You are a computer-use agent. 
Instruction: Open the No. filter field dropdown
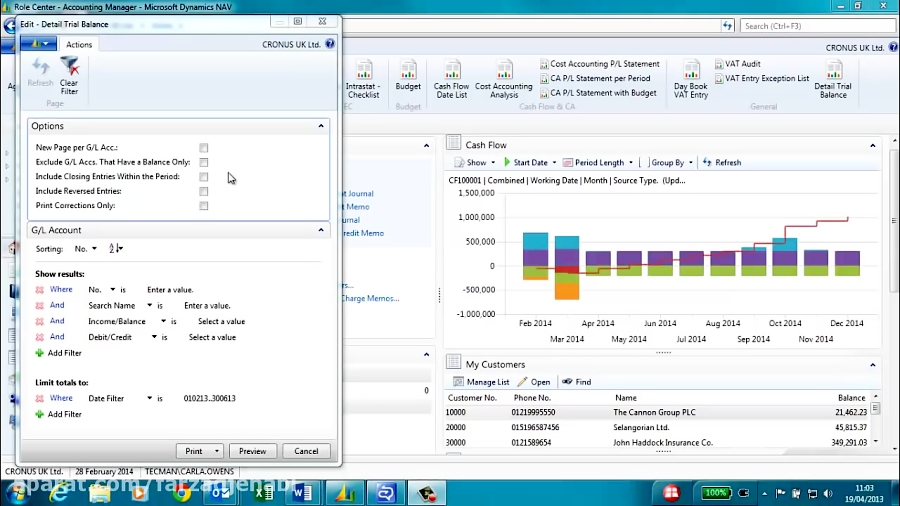pyautogui.click(x=112, y=290)
